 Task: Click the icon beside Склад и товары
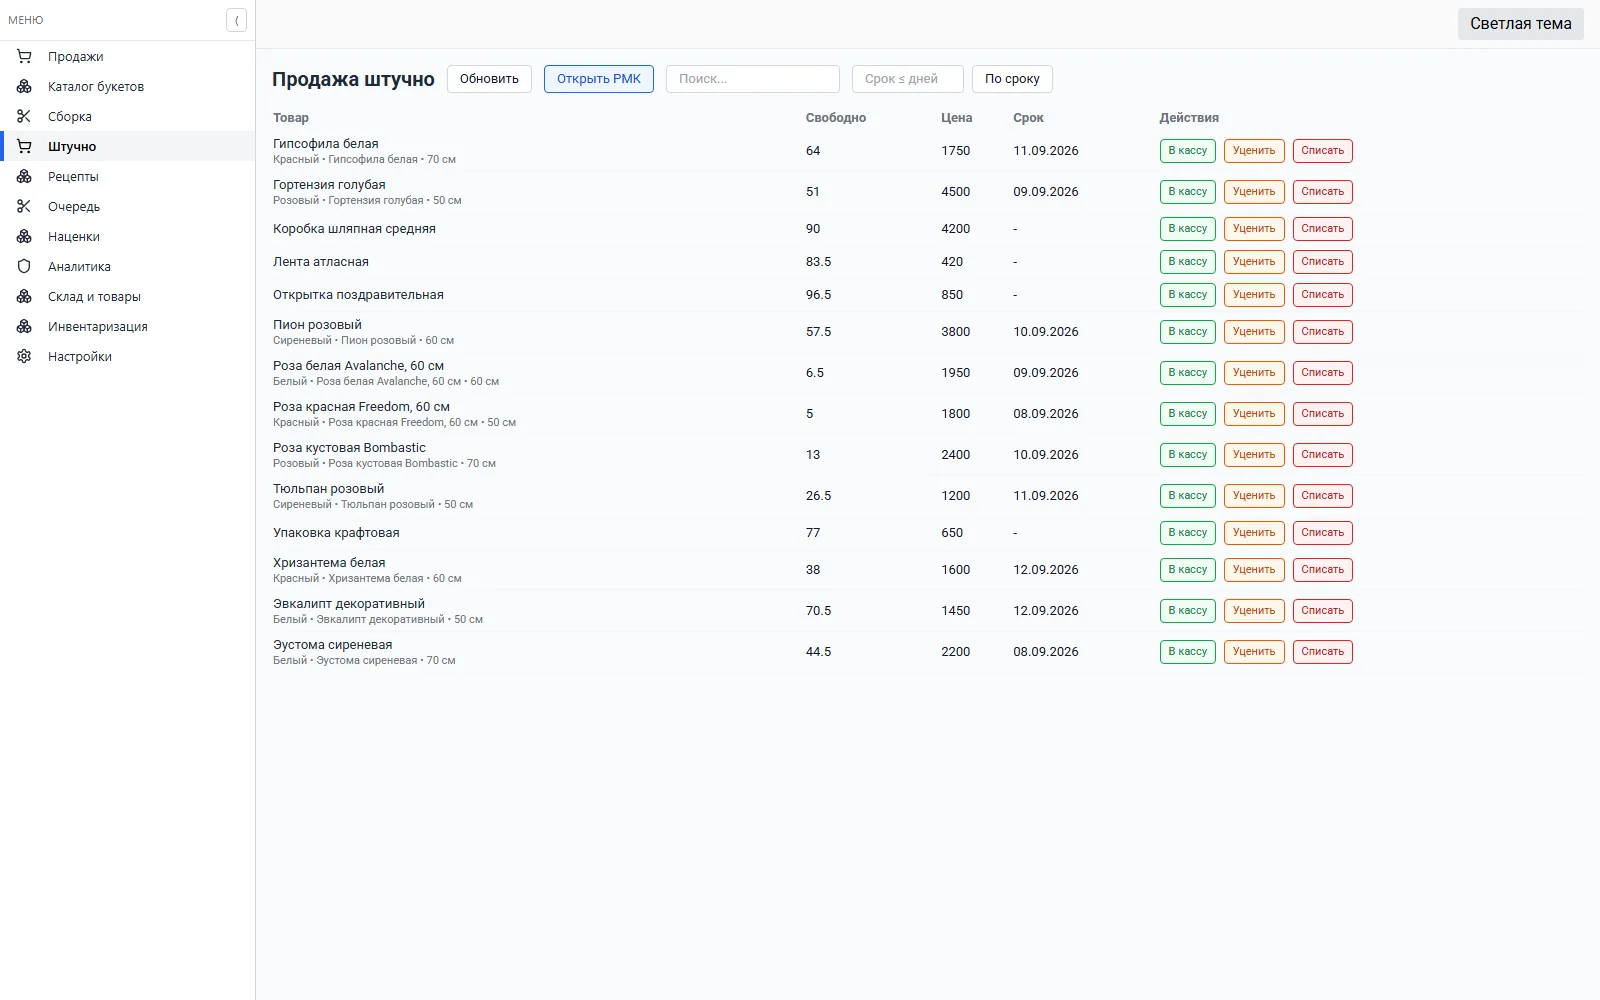[24, 296]
